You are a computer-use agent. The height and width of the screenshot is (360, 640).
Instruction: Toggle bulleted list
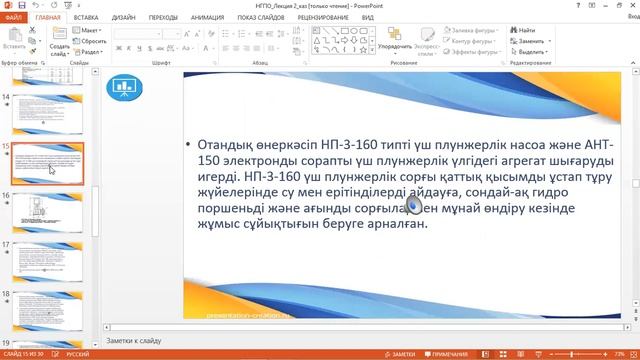coord(226,34)
